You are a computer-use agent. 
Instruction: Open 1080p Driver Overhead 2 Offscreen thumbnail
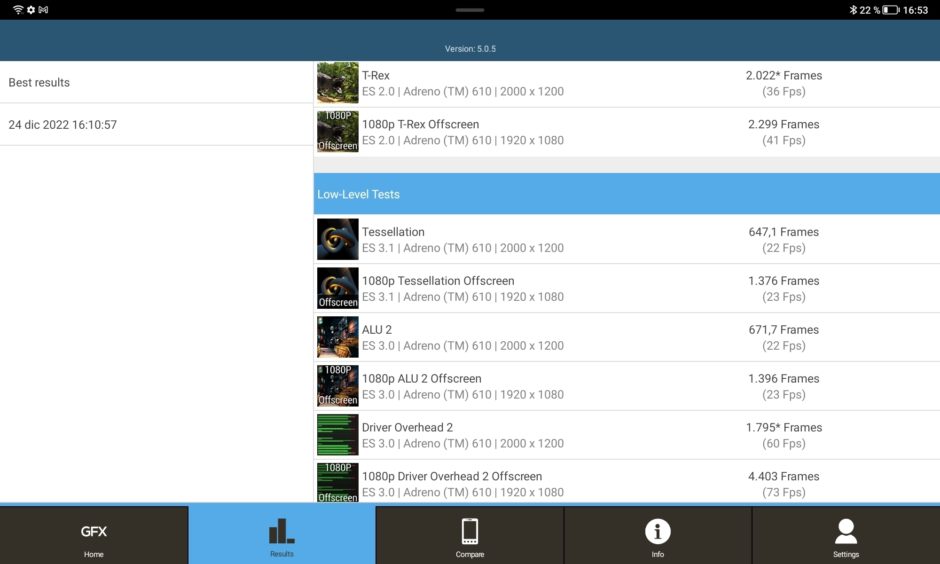click(338, 482)
